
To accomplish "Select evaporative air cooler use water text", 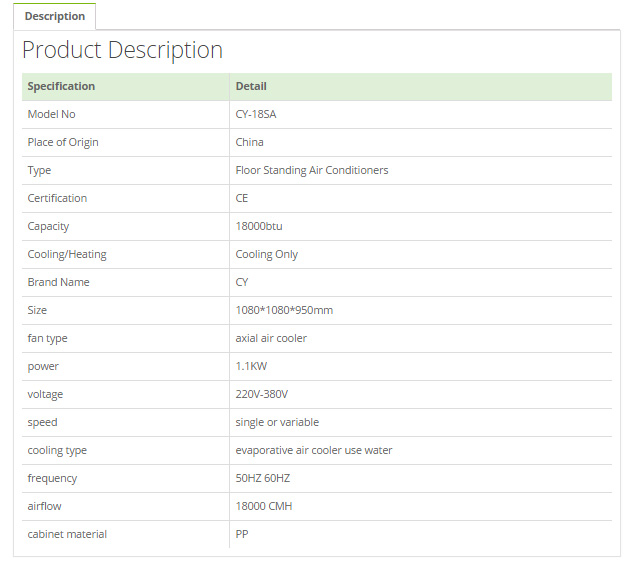I will click(314, 450).
